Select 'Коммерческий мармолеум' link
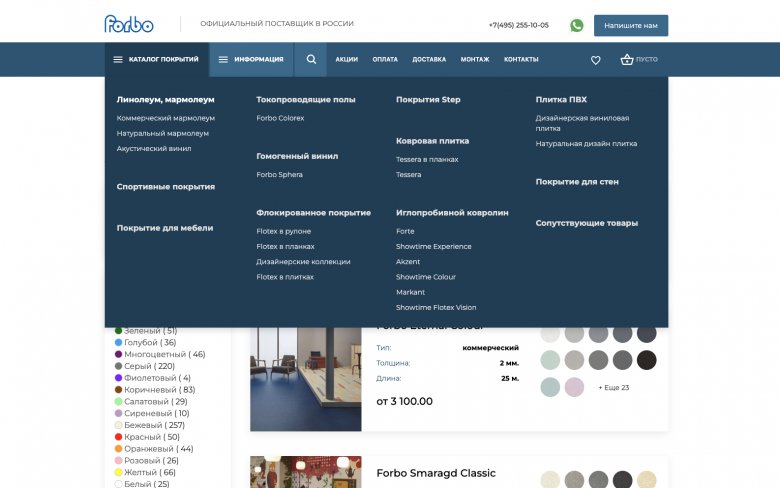The height and width of the screenshot is (488, 780). click(x=166, y=118)
